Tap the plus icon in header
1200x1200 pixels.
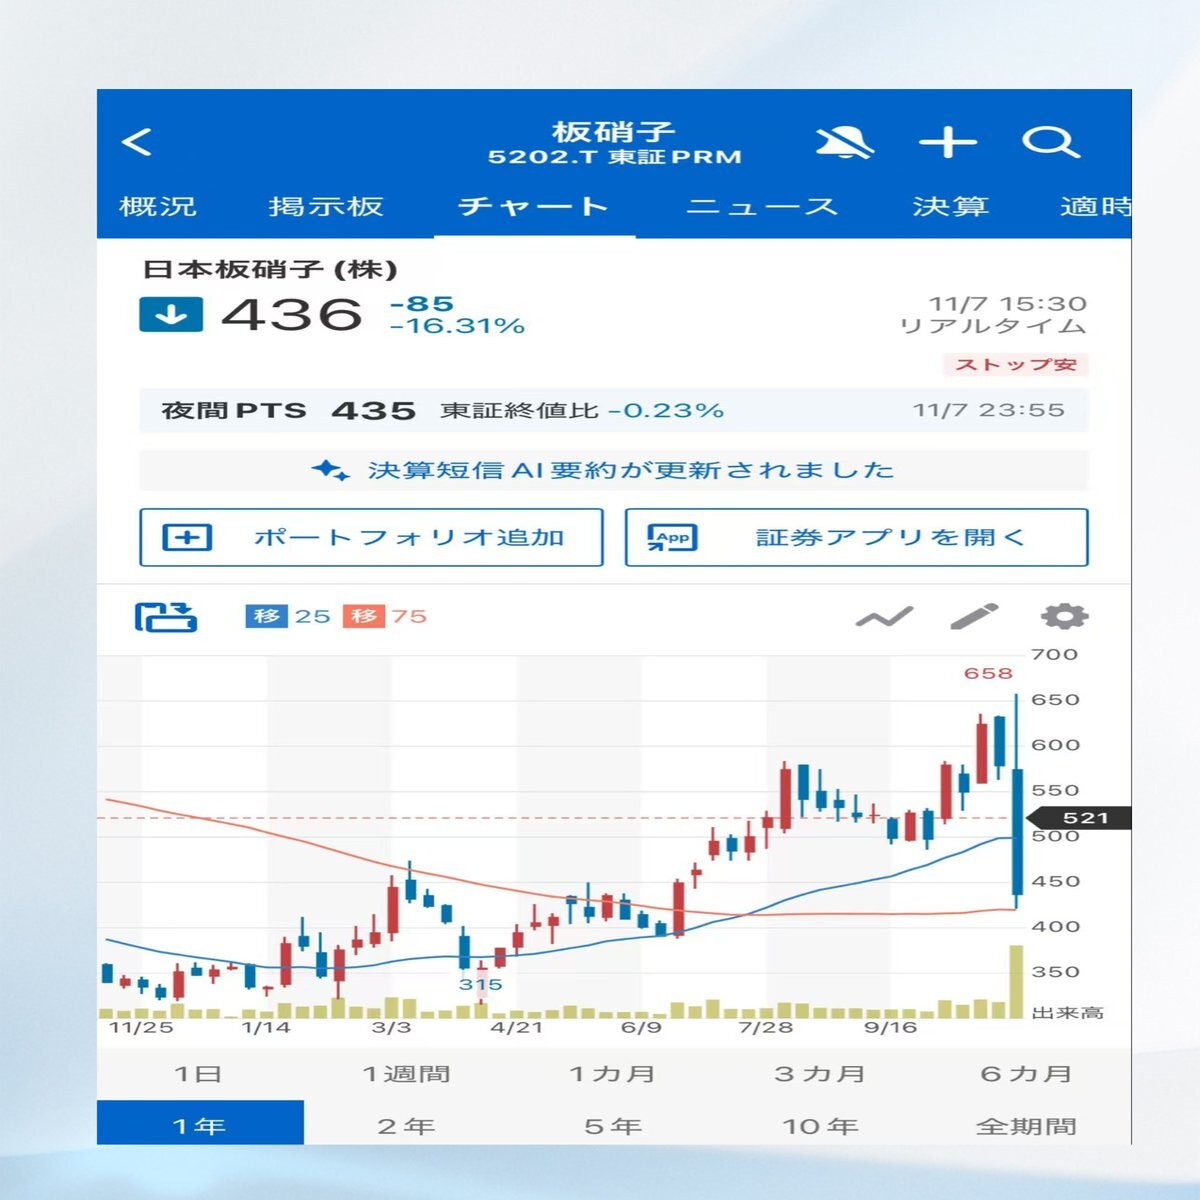[x=948, y=143]
